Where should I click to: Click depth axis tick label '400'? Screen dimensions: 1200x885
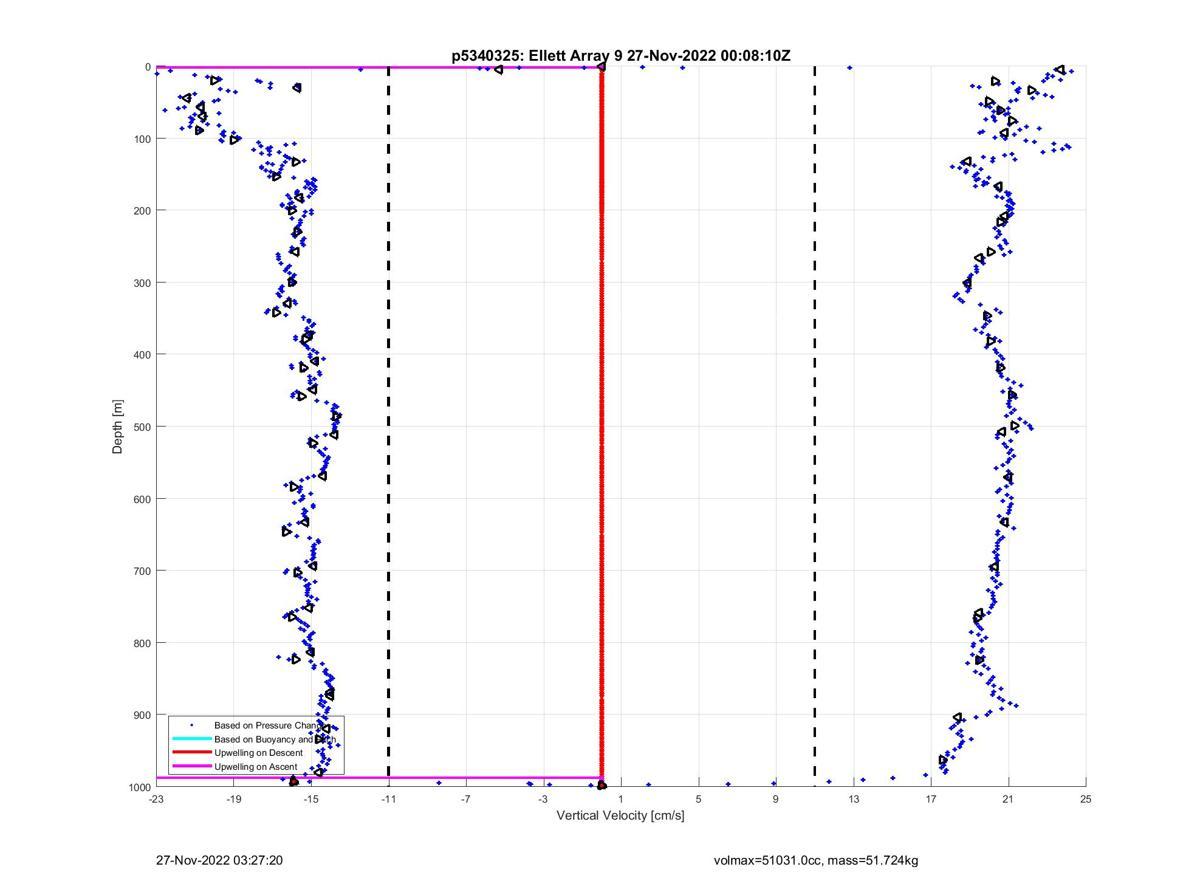point(141,355)
